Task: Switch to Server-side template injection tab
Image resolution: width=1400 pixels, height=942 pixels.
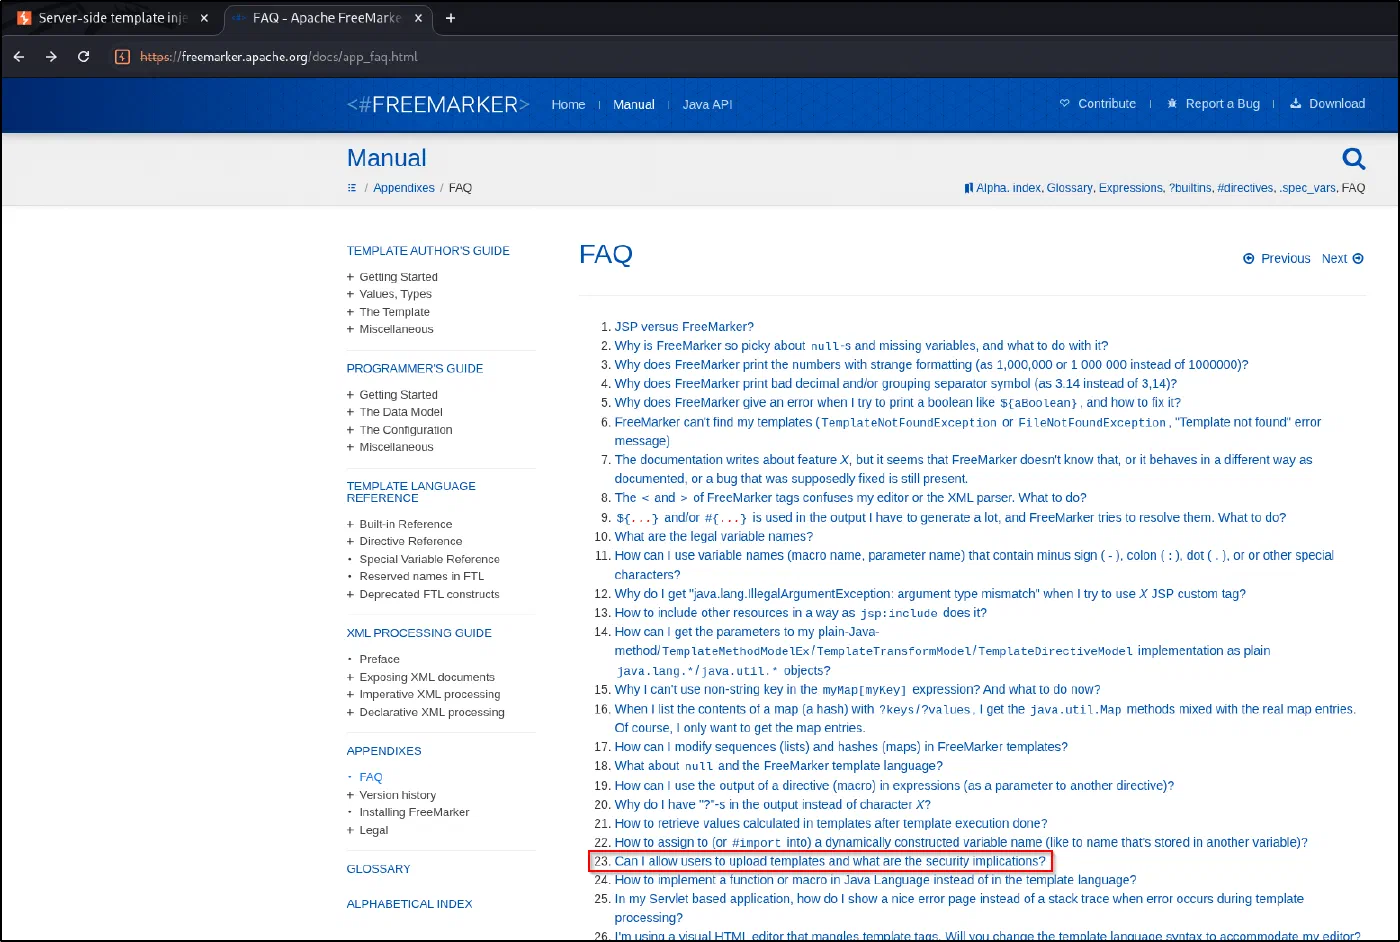Action: [112, 18]
